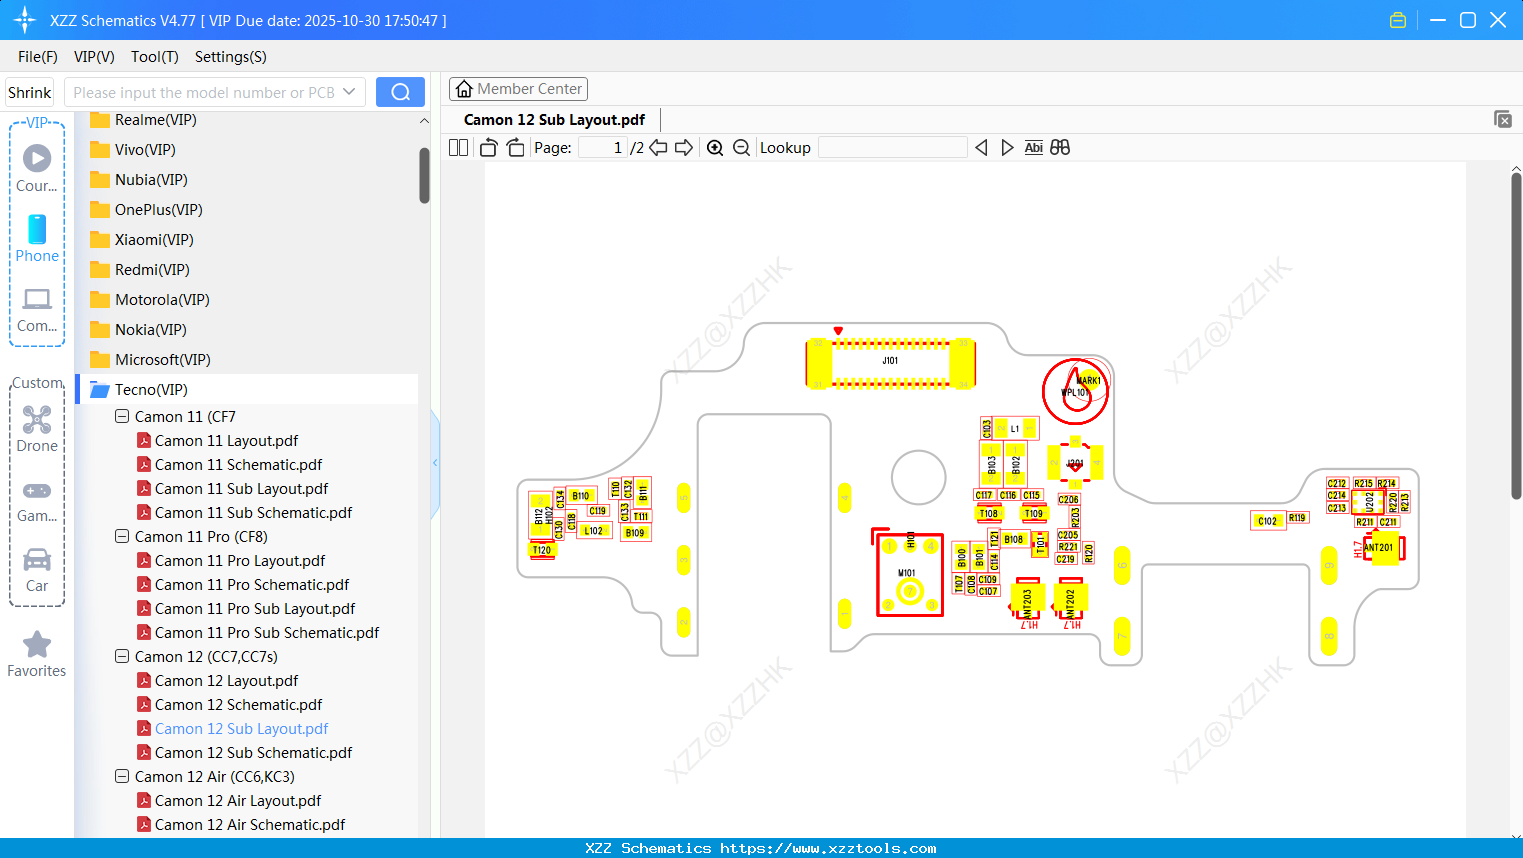1523x858 pixels.
Task: Rotate the page counterclockwise
Action: [x=489, y=148]
